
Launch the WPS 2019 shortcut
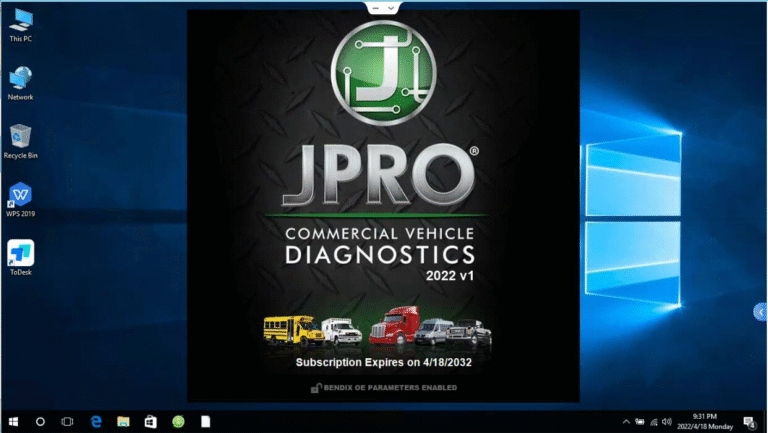click(x=21, y=199)
